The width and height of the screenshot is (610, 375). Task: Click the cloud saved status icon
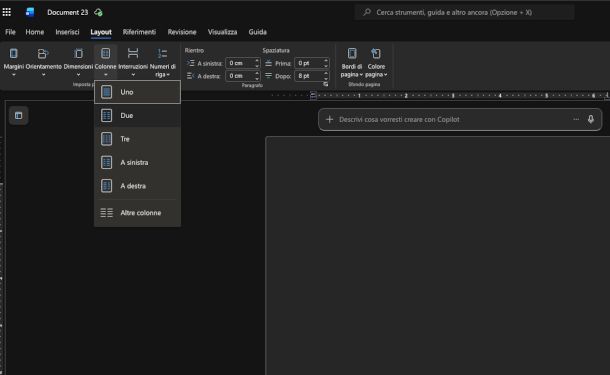tap(98, 12)
